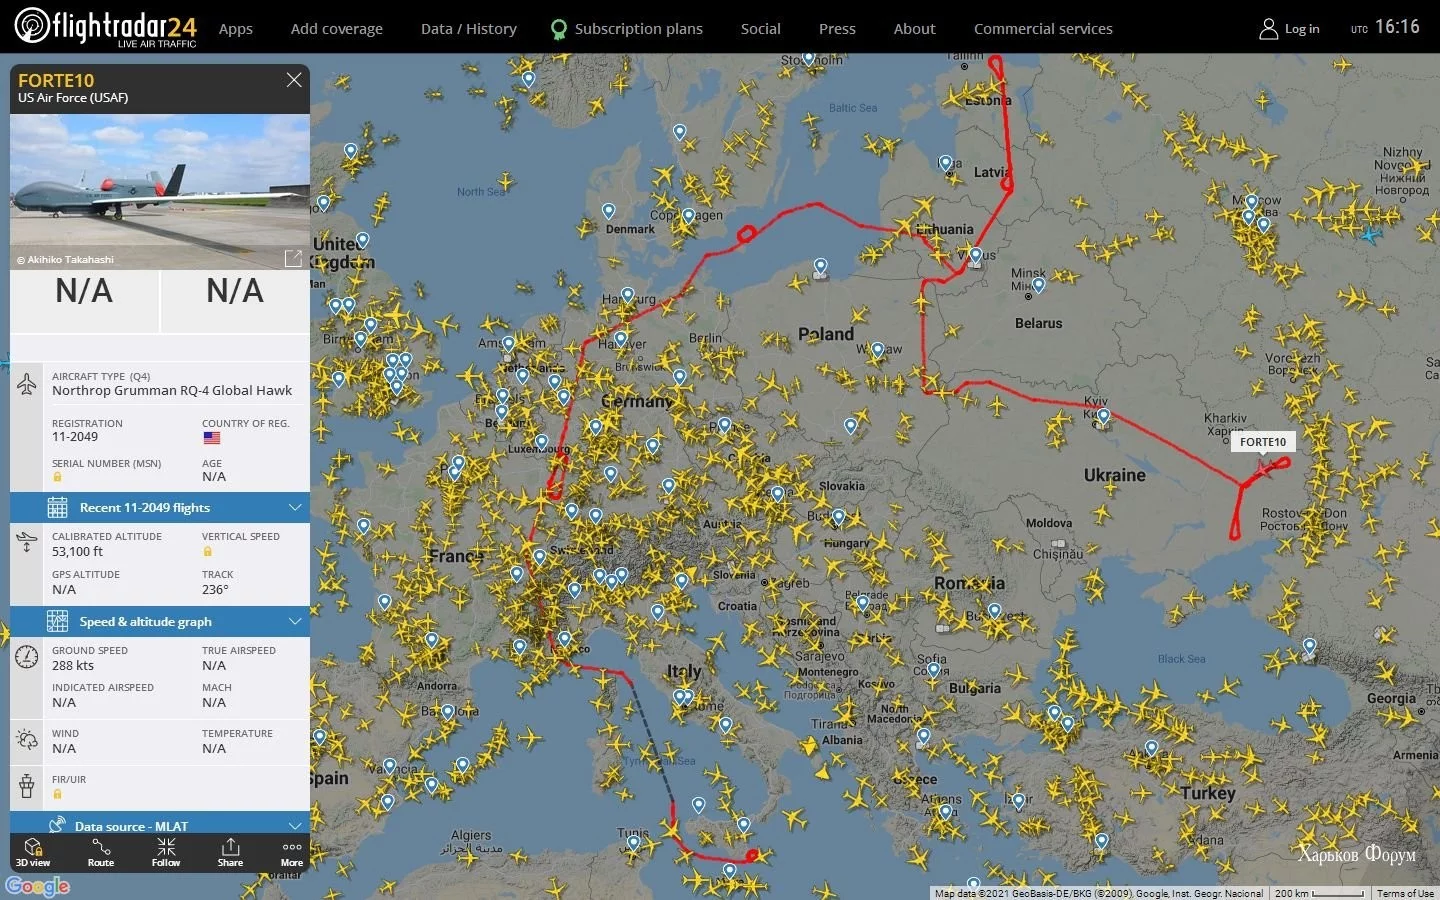Show the flight Route
The image size is (1440, 900).
click(101, 852)
